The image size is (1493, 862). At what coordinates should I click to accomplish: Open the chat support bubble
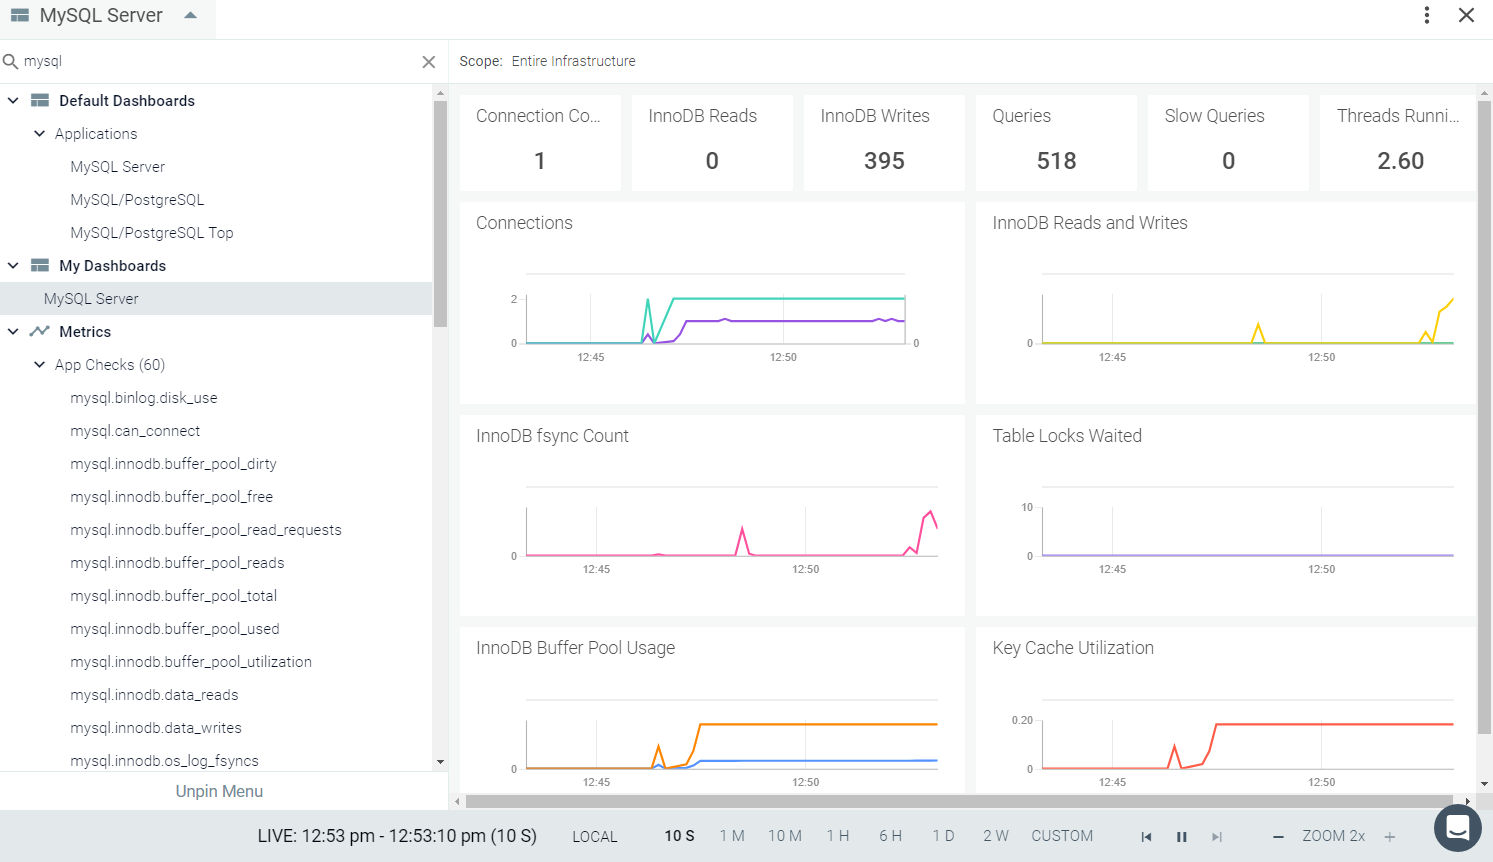[x=1458, y=828]
